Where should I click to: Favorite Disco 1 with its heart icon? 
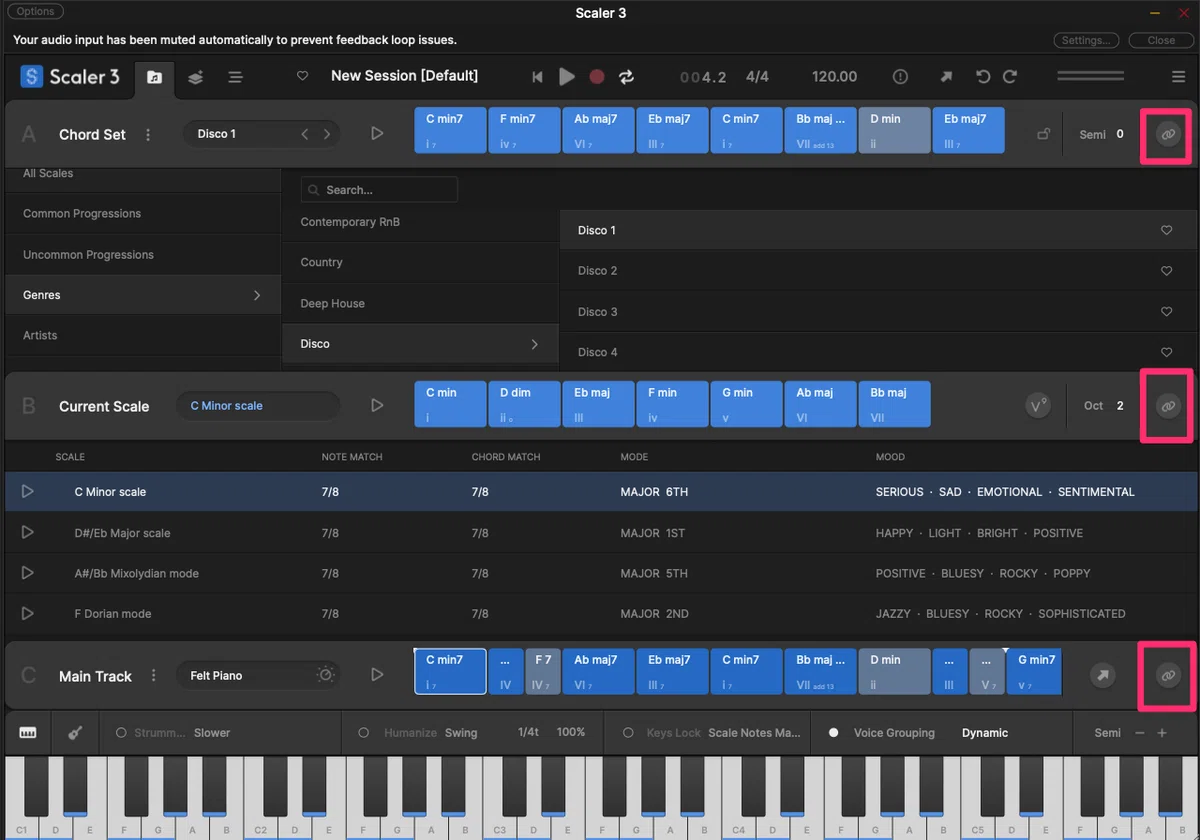pos(1166,230)
